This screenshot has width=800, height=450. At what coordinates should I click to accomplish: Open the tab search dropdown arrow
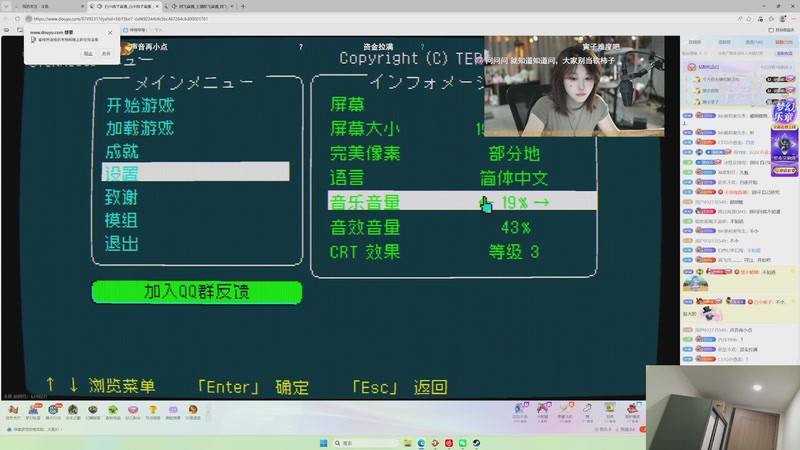(6, 6)
